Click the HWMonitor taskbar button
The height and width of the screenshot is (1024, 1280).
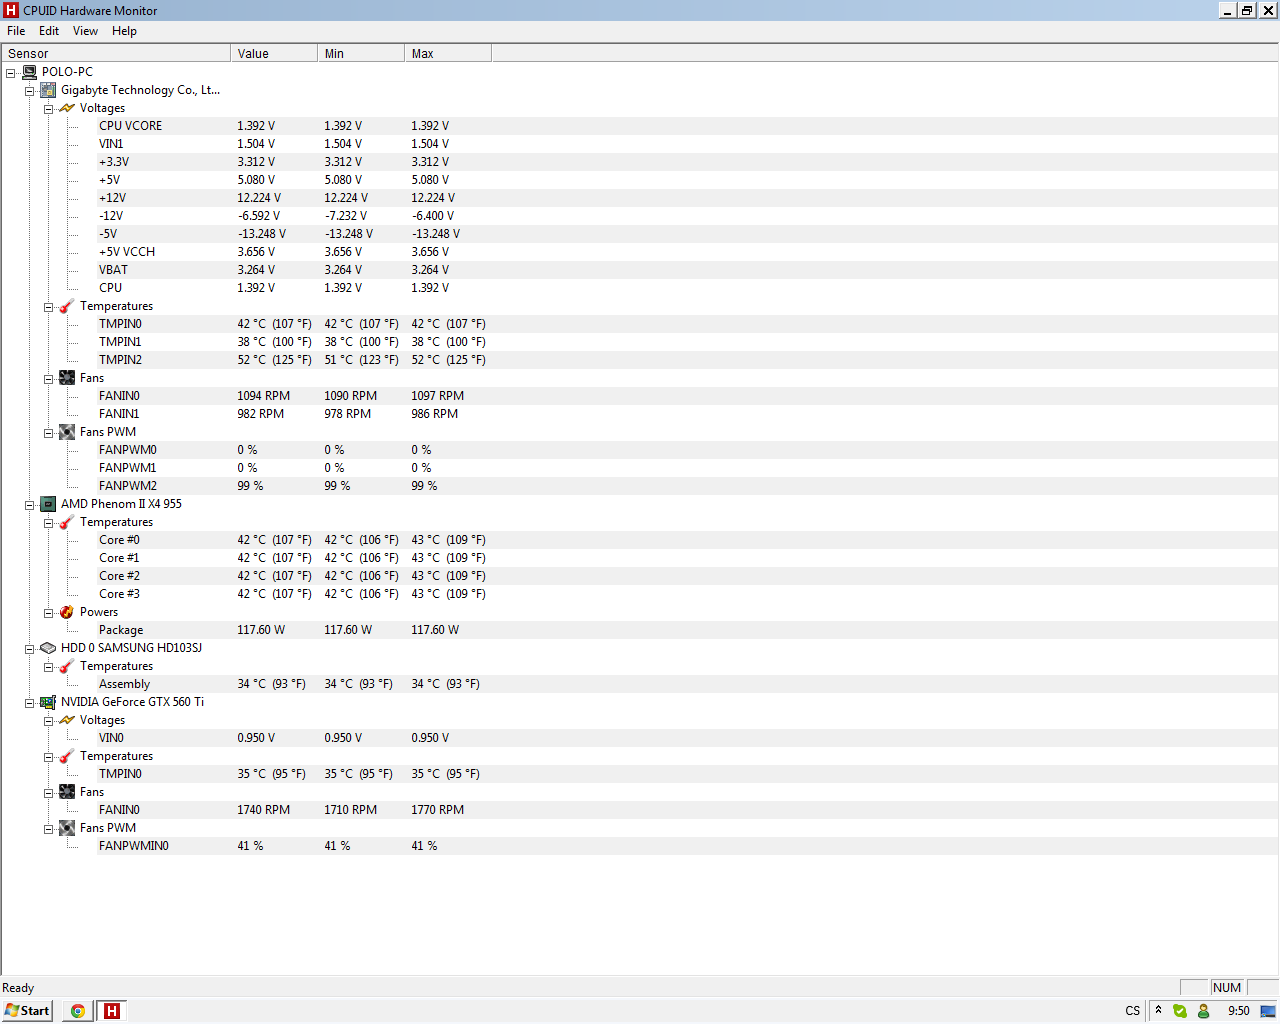click(x=112, y=1011)
